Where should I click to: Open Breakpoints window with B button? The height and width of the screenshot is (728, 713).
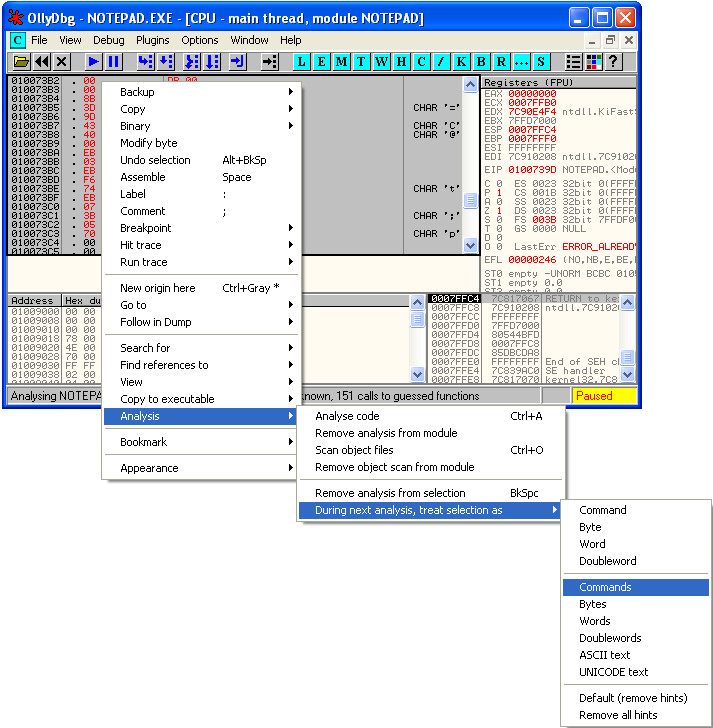point(481,61)
